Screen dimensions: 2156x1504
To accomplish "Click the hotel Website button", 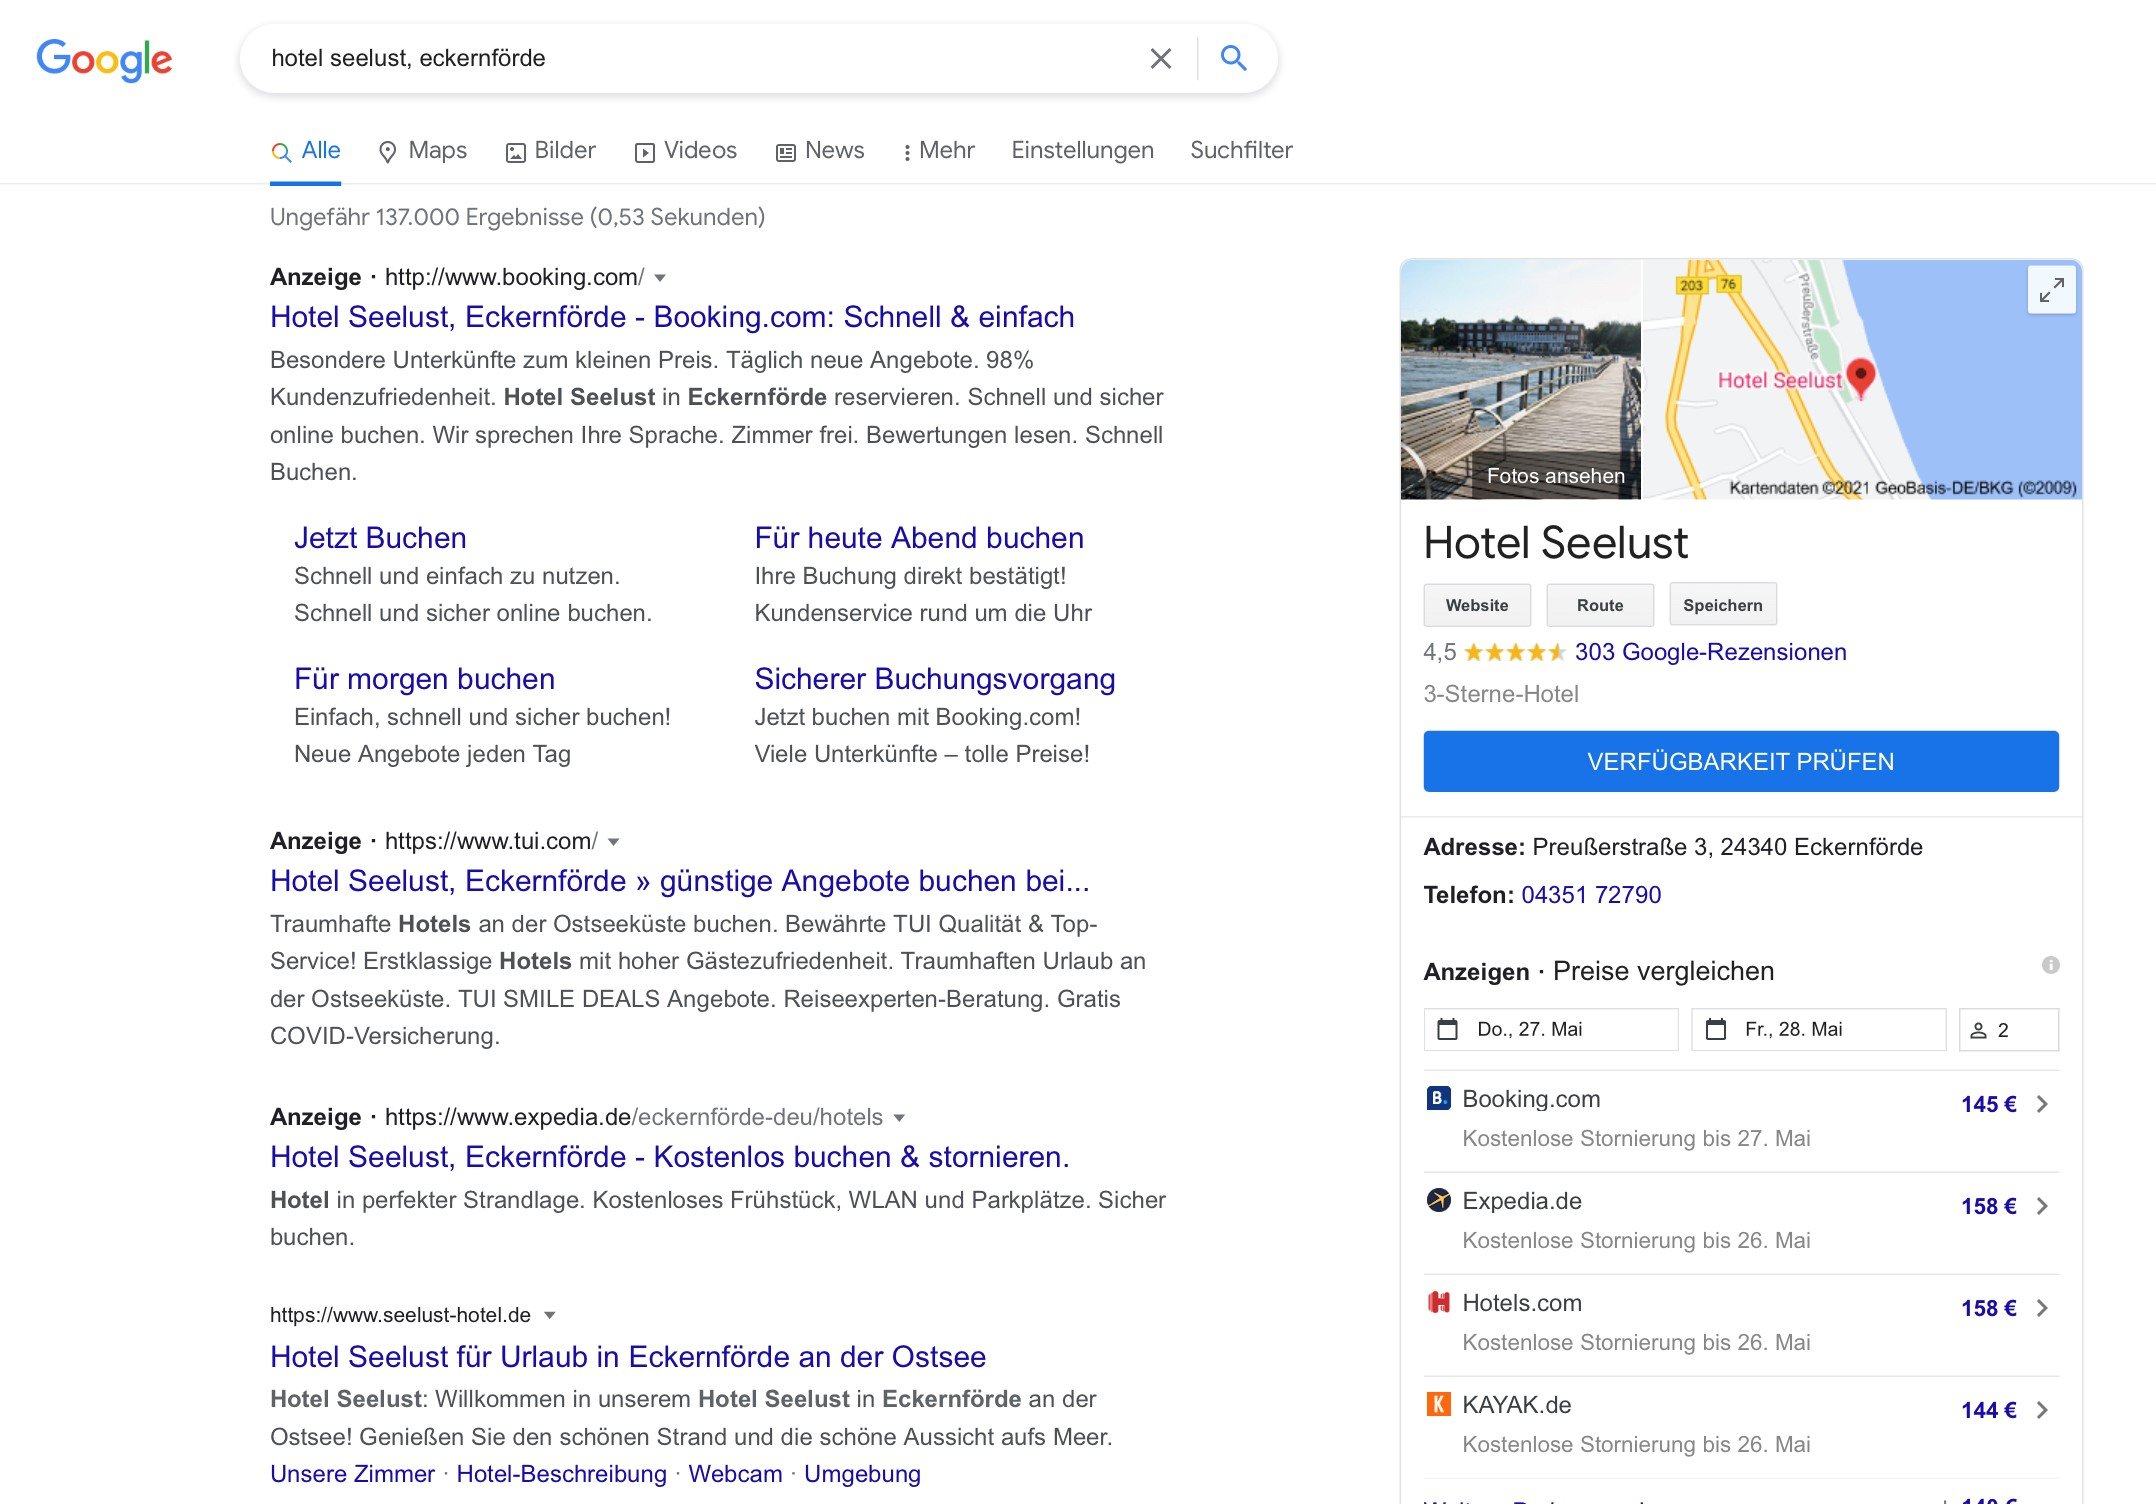I will click(x=1476, y=605).
